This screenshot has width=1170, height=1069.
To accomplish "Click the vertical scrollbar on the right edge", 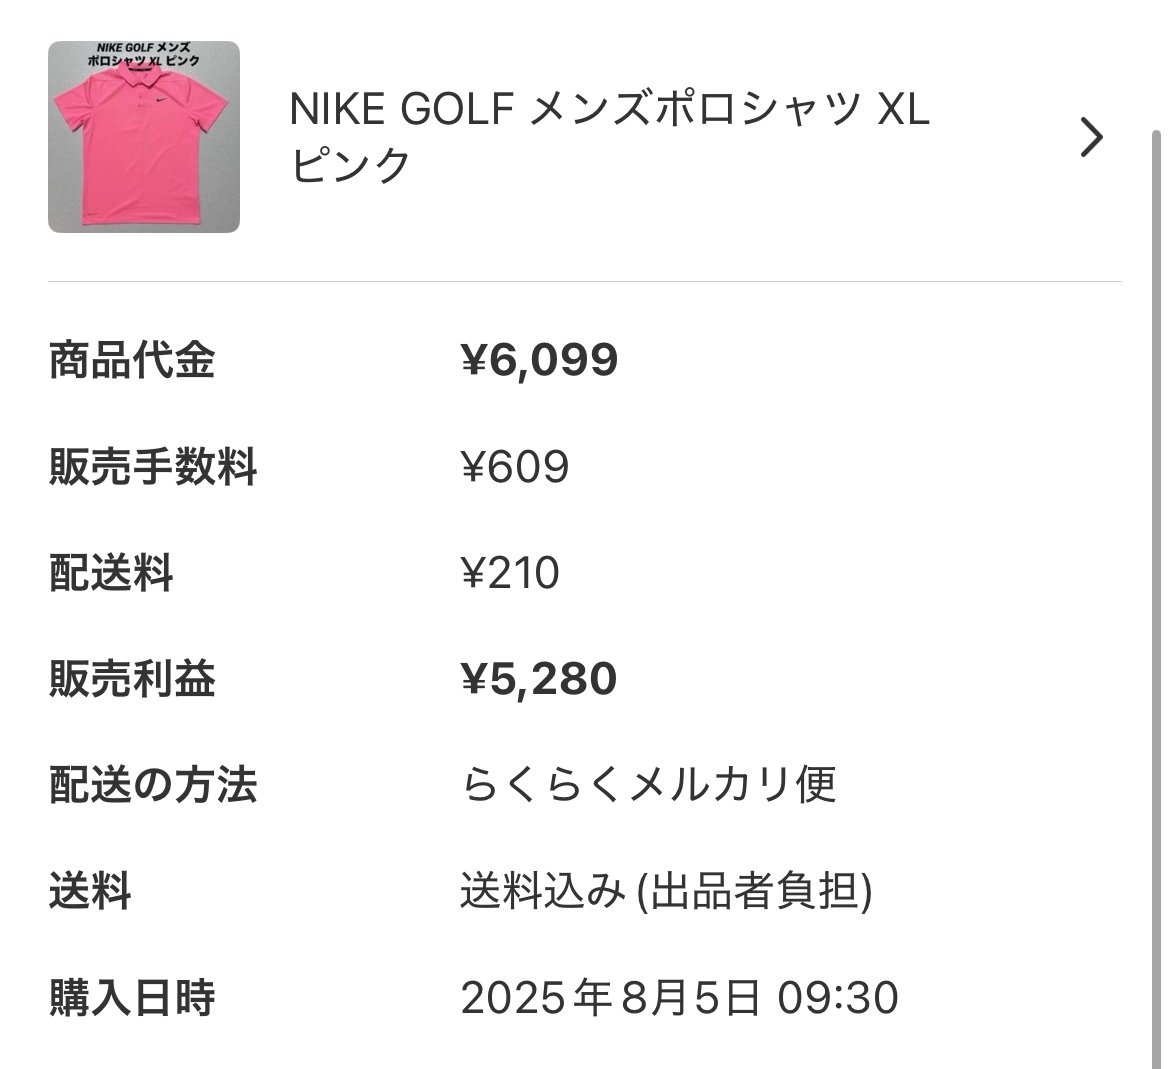I will pos(1156,597).
